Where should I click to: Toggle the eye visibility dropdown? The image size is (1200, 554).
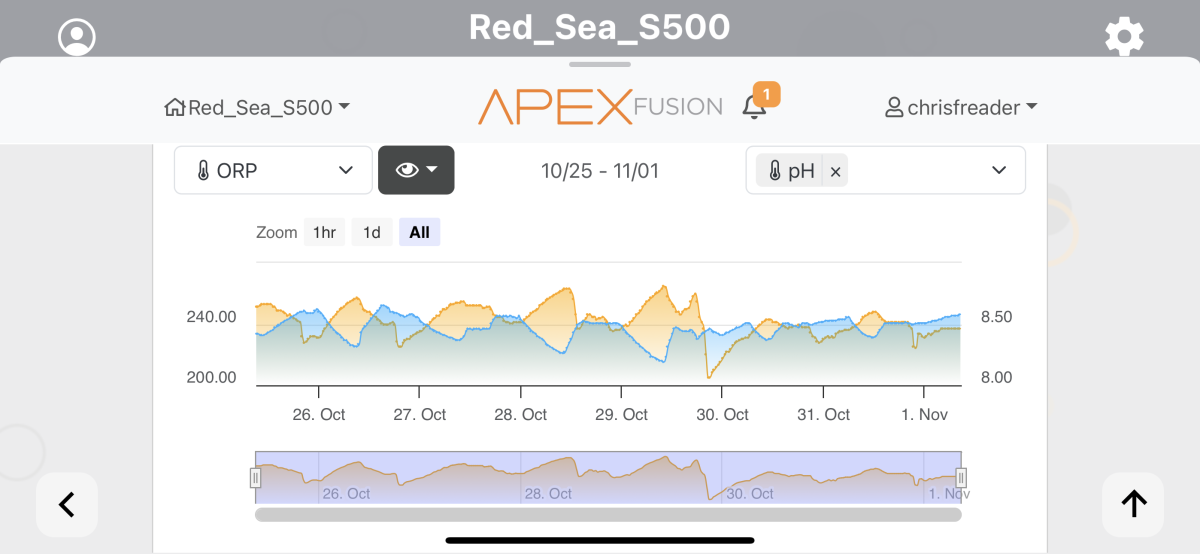coord(416,170)
